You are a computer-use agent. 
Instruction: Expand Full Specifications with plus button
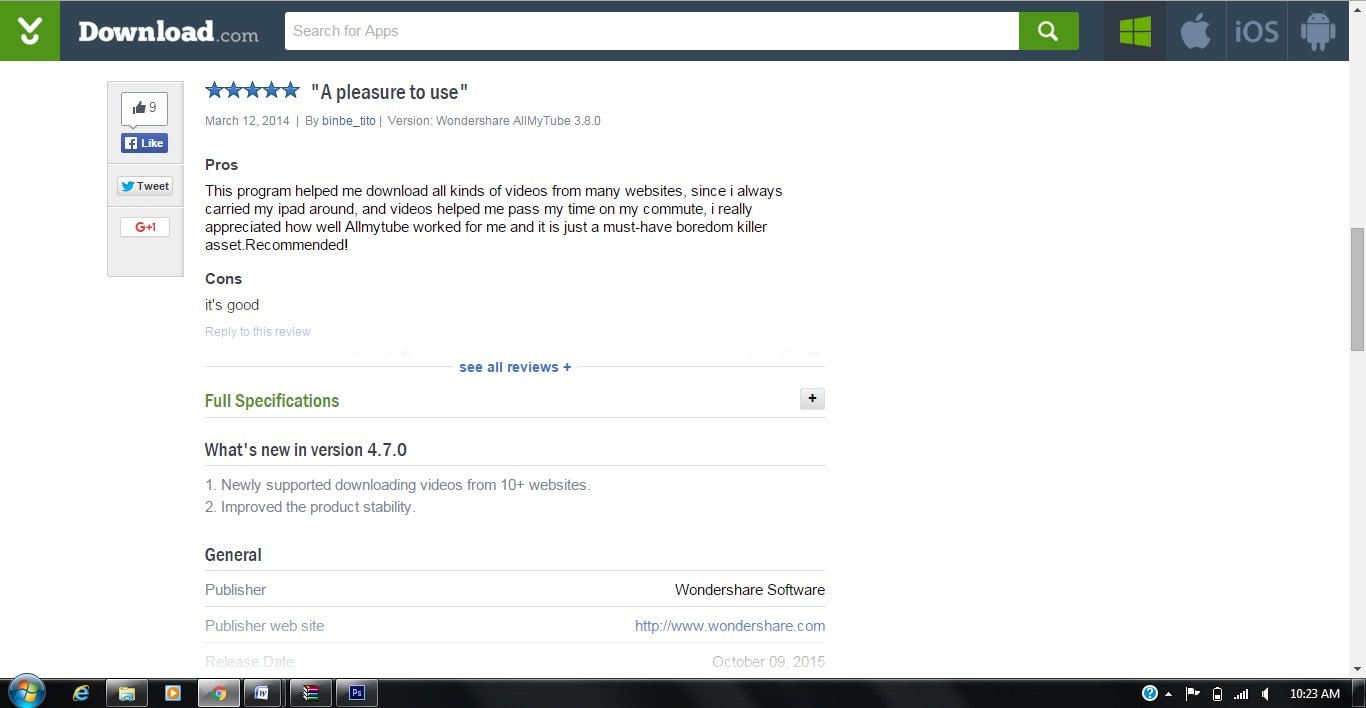812,399
